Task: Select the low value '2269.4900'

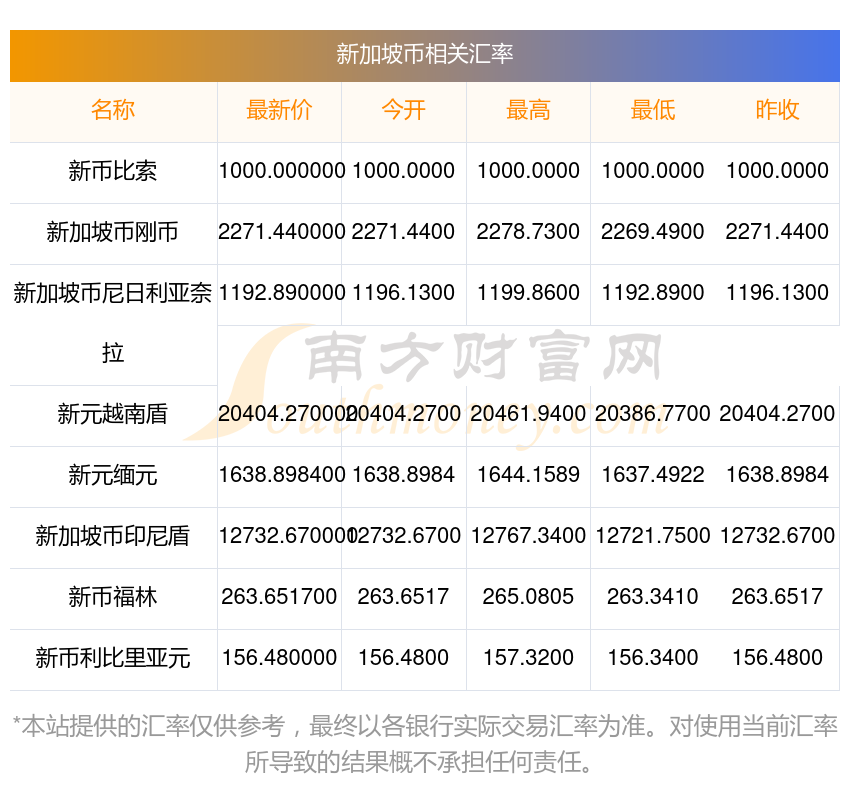Action: (x=653, y=232)
